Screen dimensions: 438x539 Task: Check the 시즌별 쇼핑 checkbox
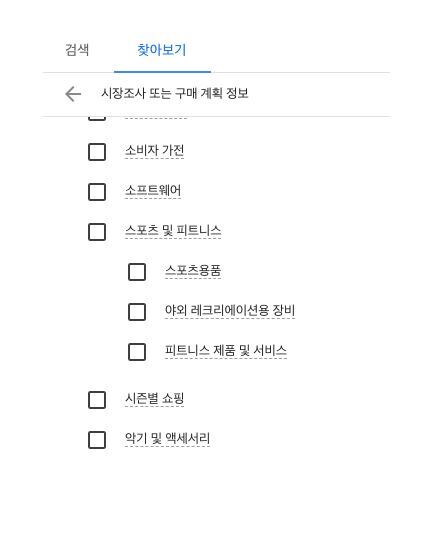click(97, 400)
